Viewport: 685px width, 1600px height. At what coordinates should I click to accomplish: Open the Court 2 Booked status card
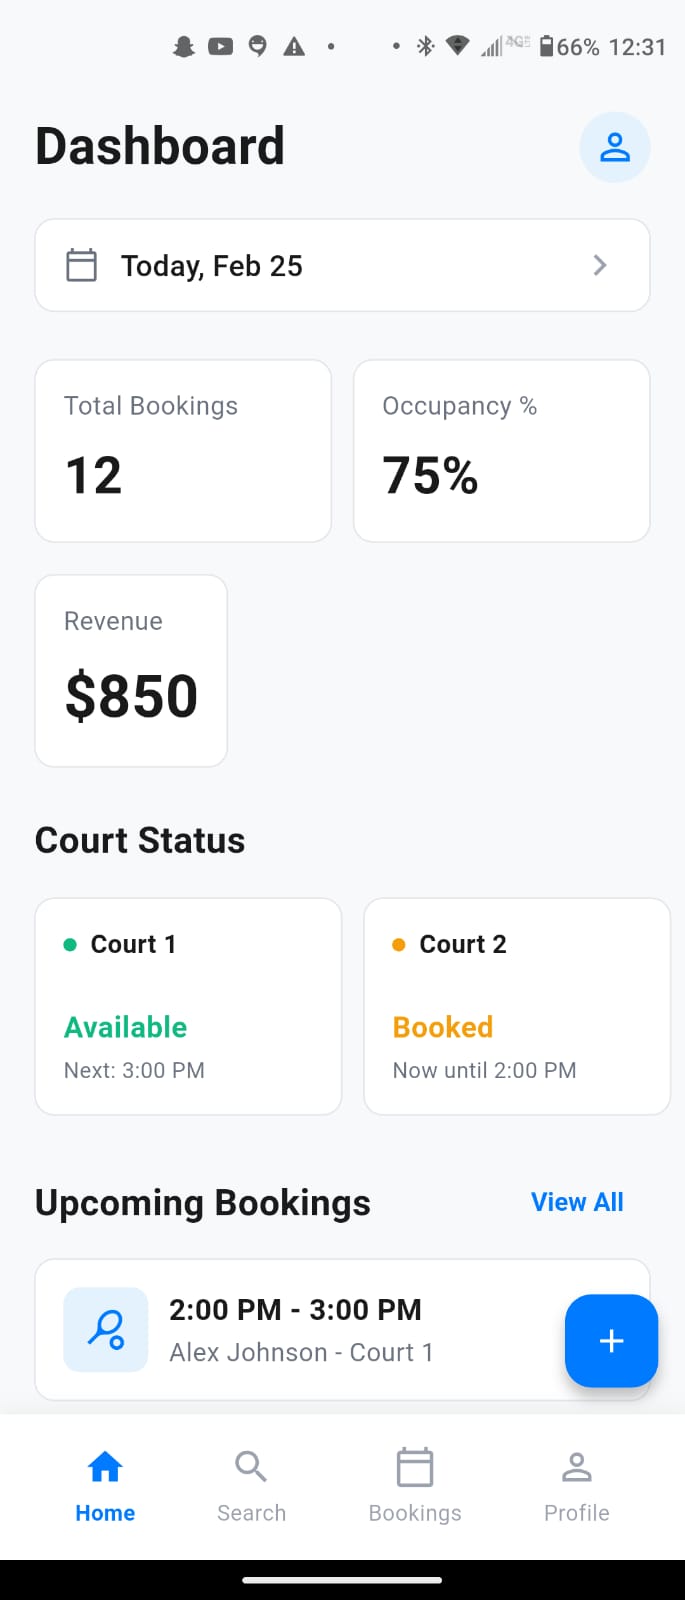(x=517, y=1006)
